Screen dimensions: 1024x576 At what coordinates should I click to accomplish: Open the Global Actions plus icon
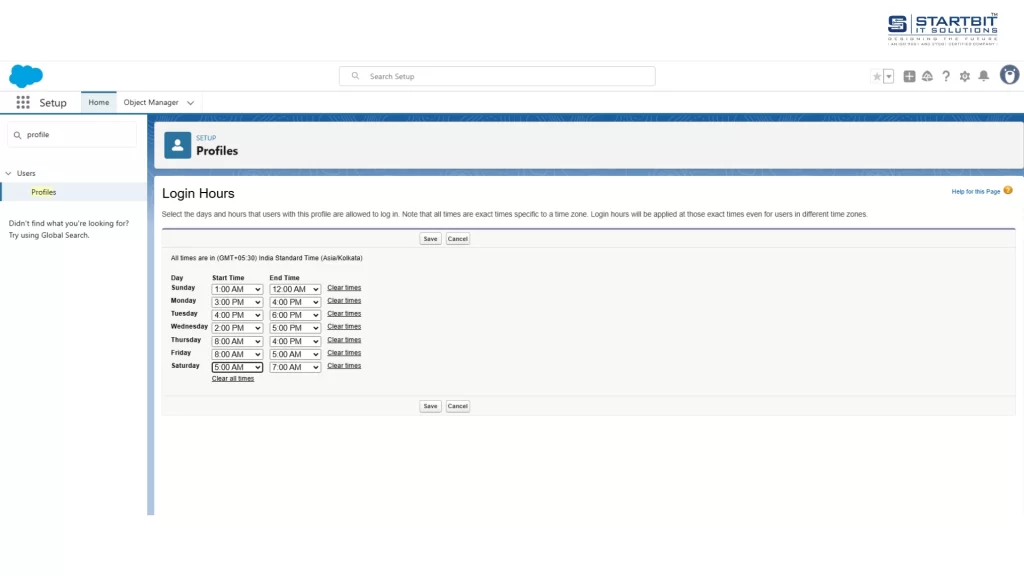point(909,76)
